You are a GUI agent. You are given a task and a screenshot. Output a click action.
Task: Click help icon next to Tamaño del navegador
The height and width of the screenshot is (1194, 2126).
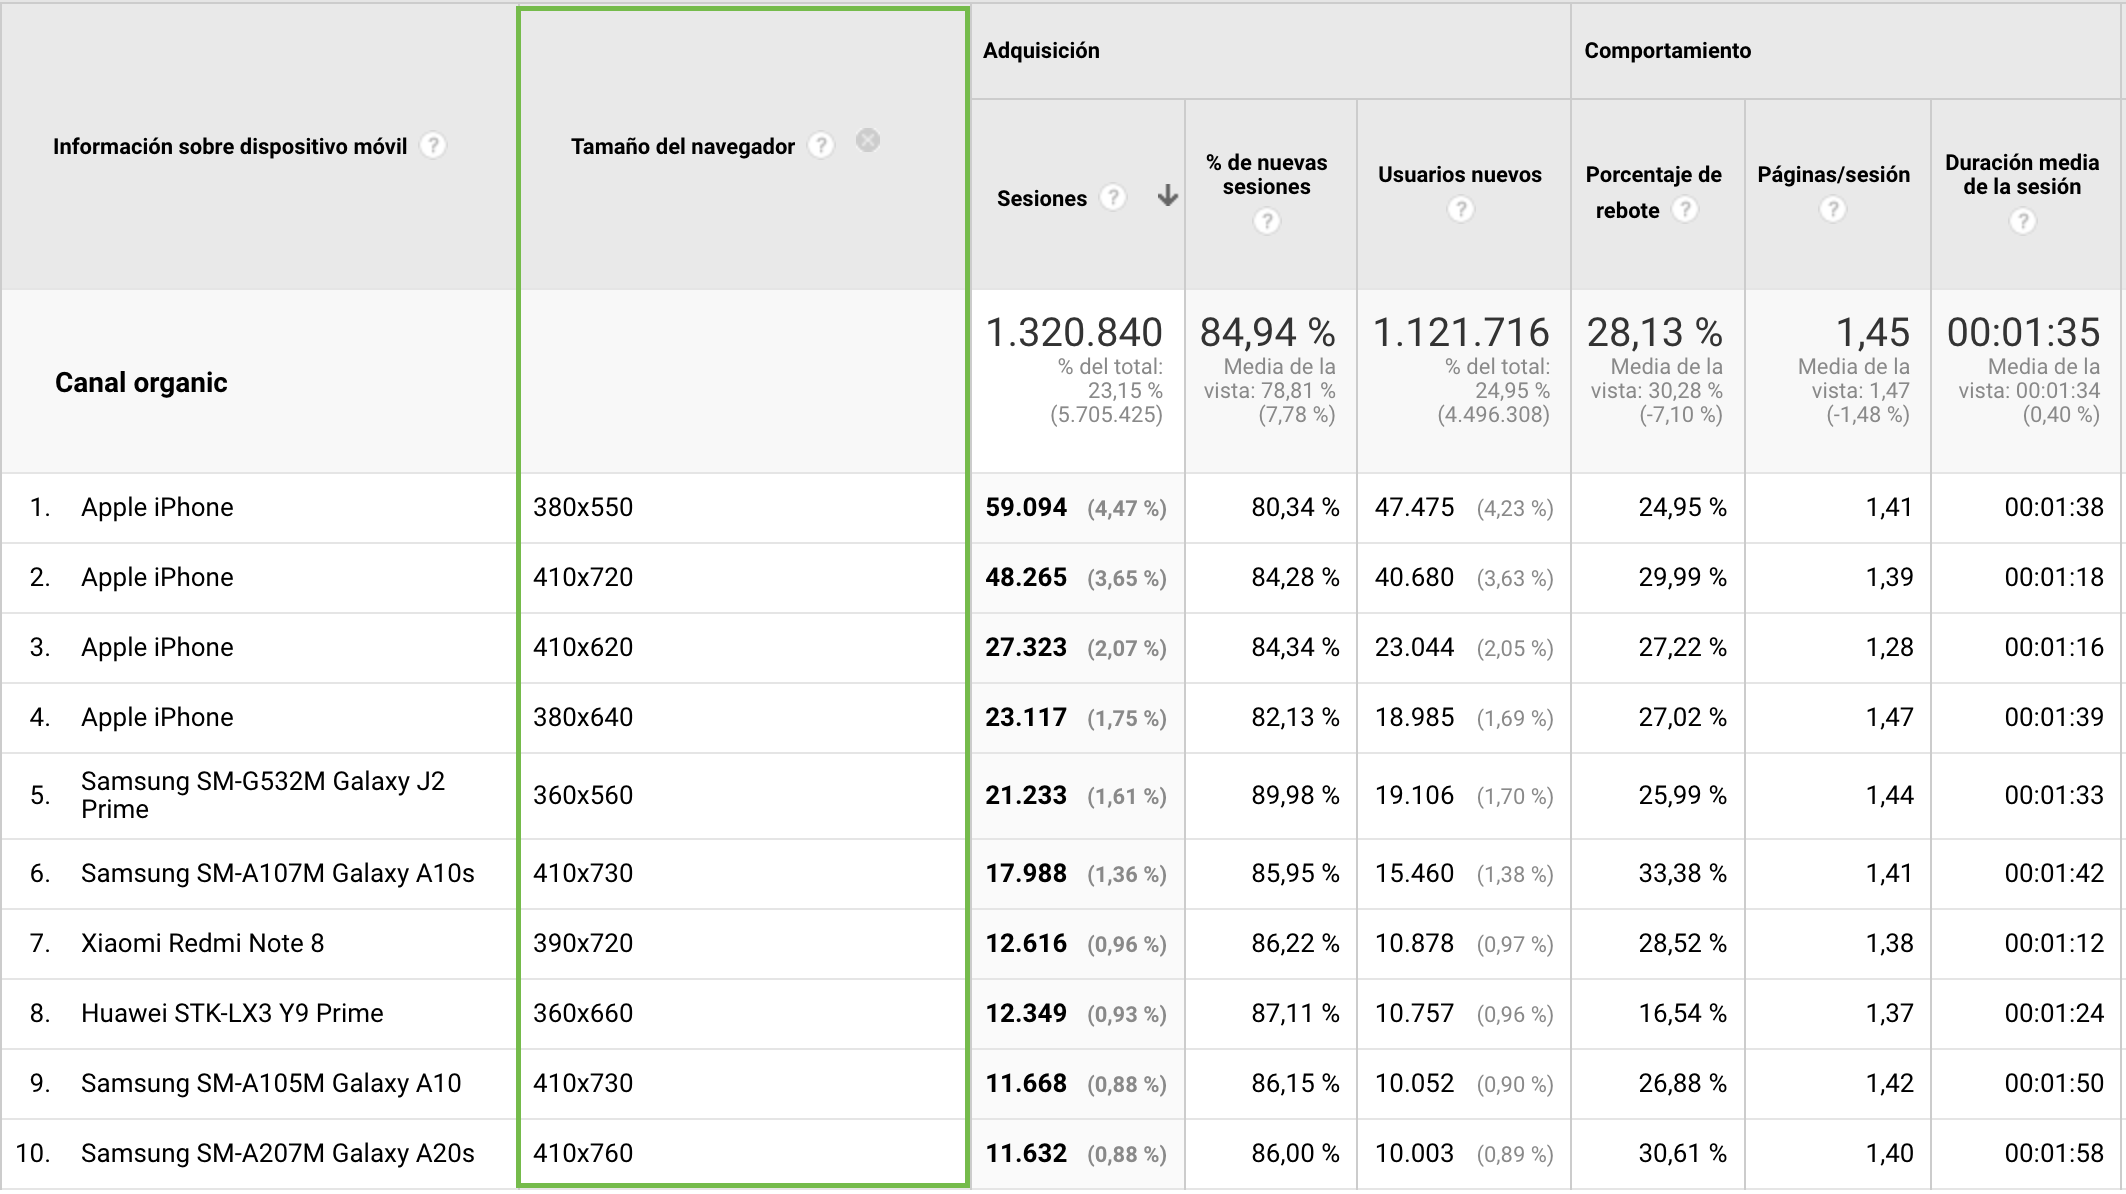821,146
